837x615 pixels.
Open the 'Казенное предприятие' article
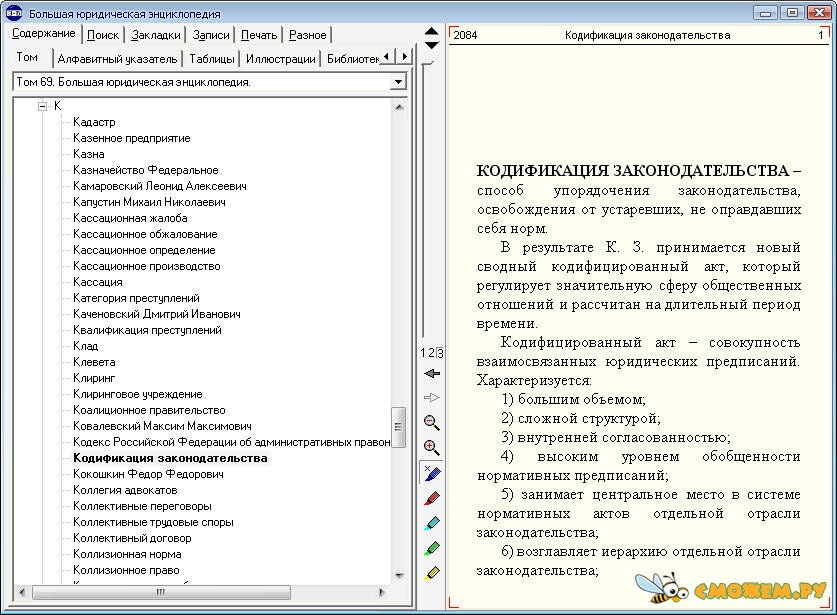coord(131,138)
